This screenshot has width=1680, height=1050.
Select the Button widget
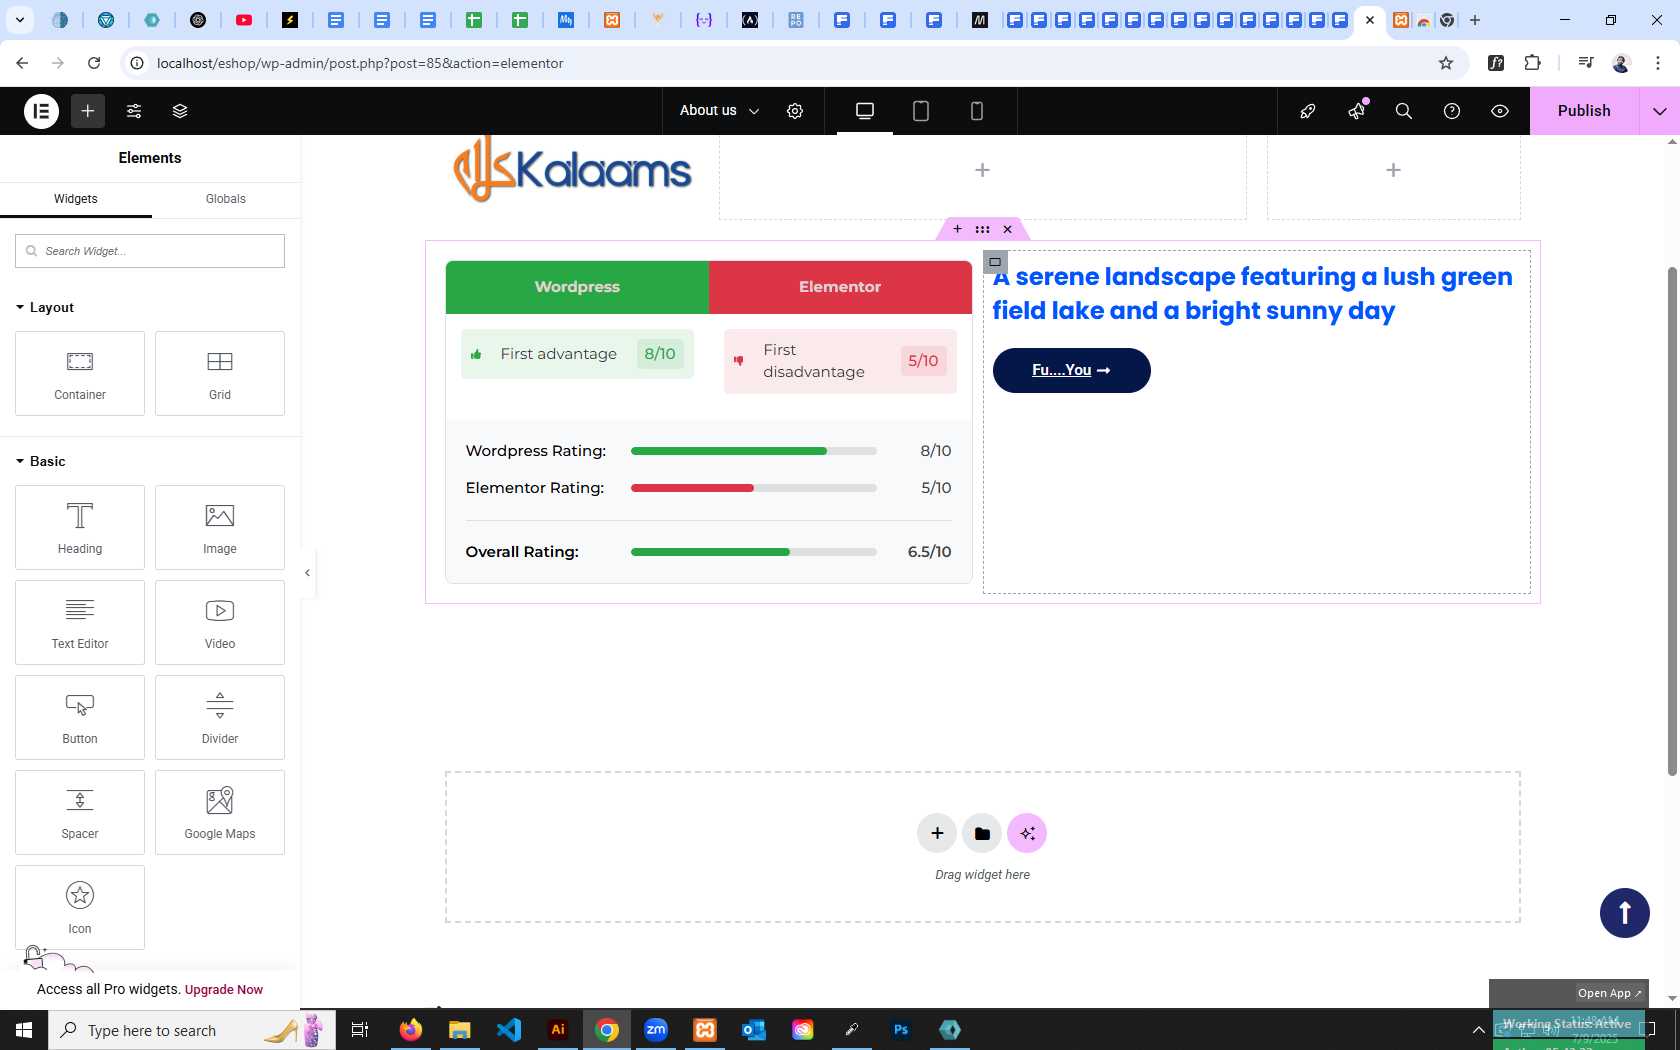tap(80, 717)
